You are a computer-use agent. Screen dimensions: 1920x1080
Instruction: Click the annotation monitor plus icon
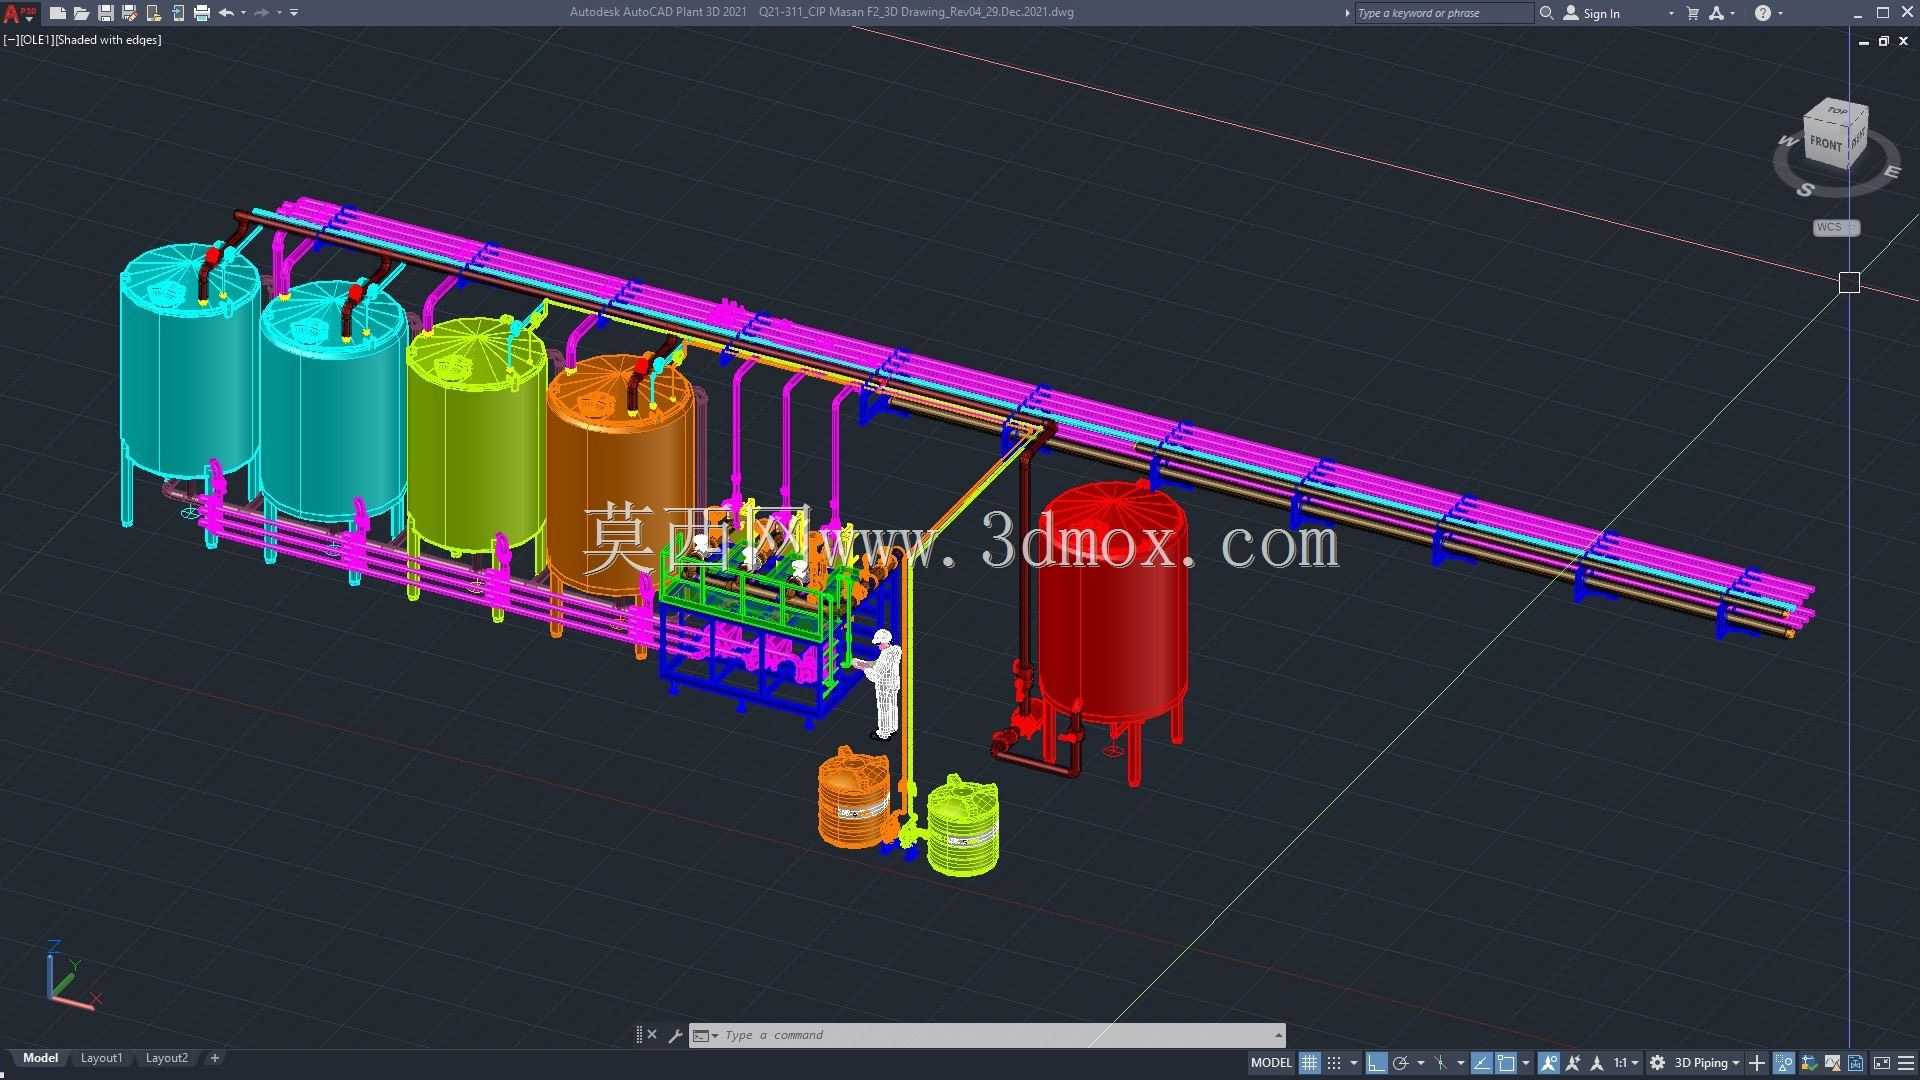point(1757,1063)
